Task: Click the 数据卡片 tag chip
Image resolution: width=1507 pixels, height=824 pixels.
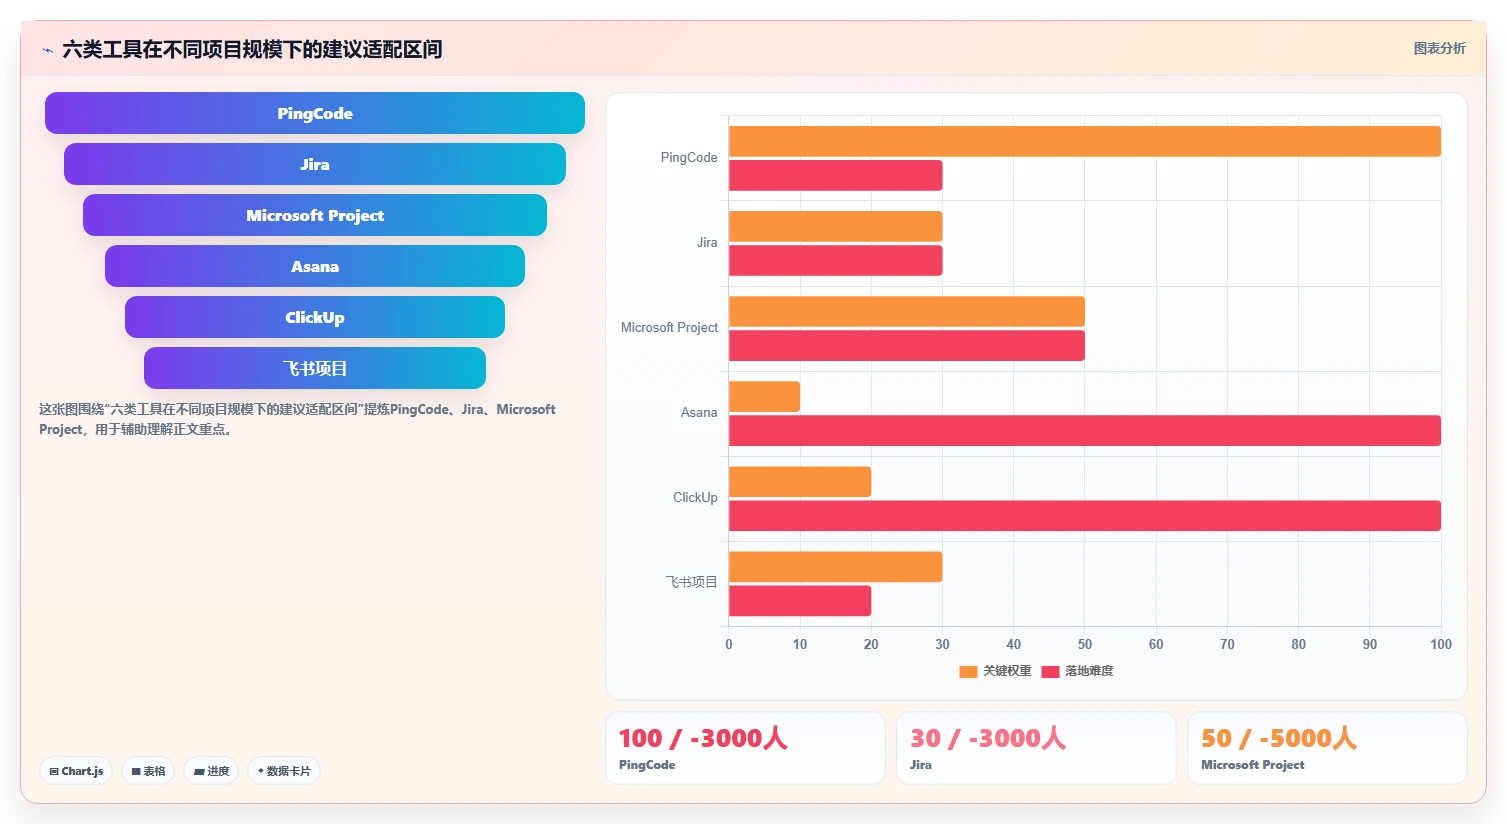Action: click(x=284, y=771)
